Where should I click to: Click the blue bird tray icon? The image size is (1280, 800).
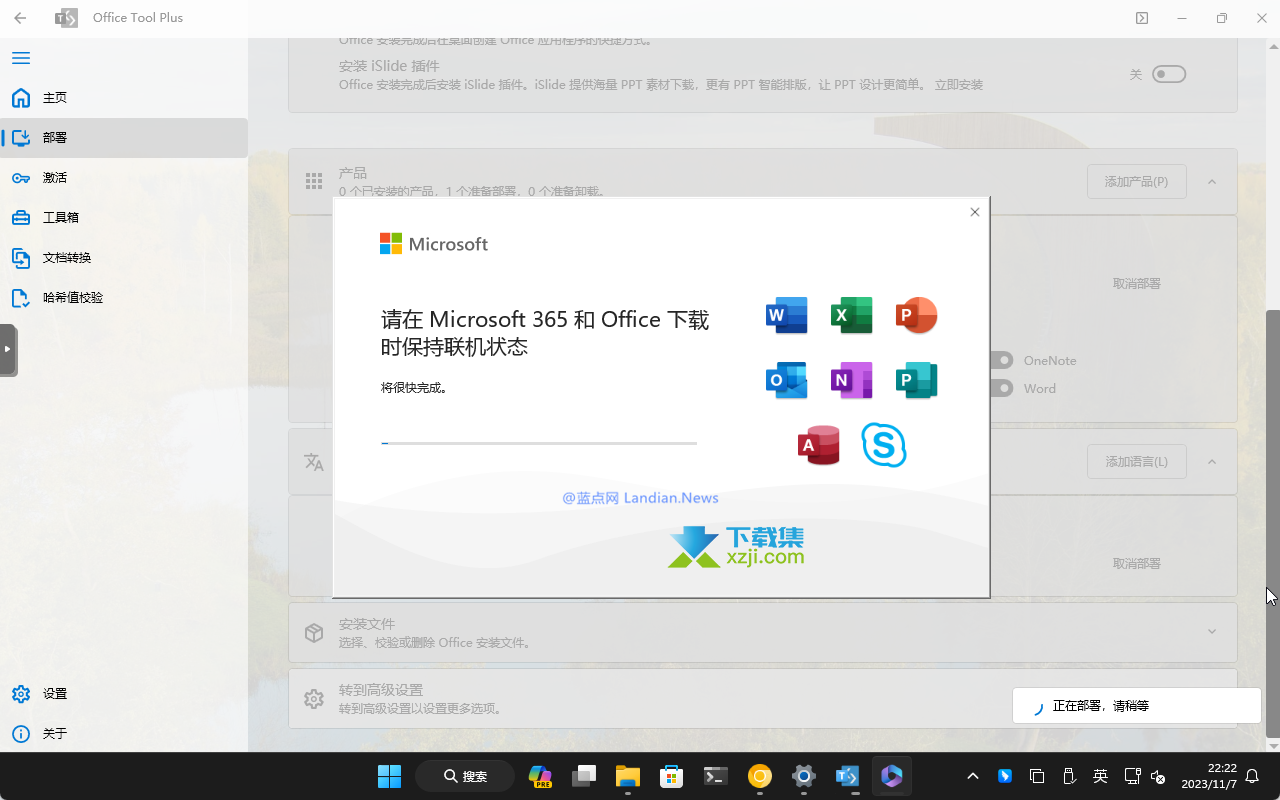(1005, 776)
